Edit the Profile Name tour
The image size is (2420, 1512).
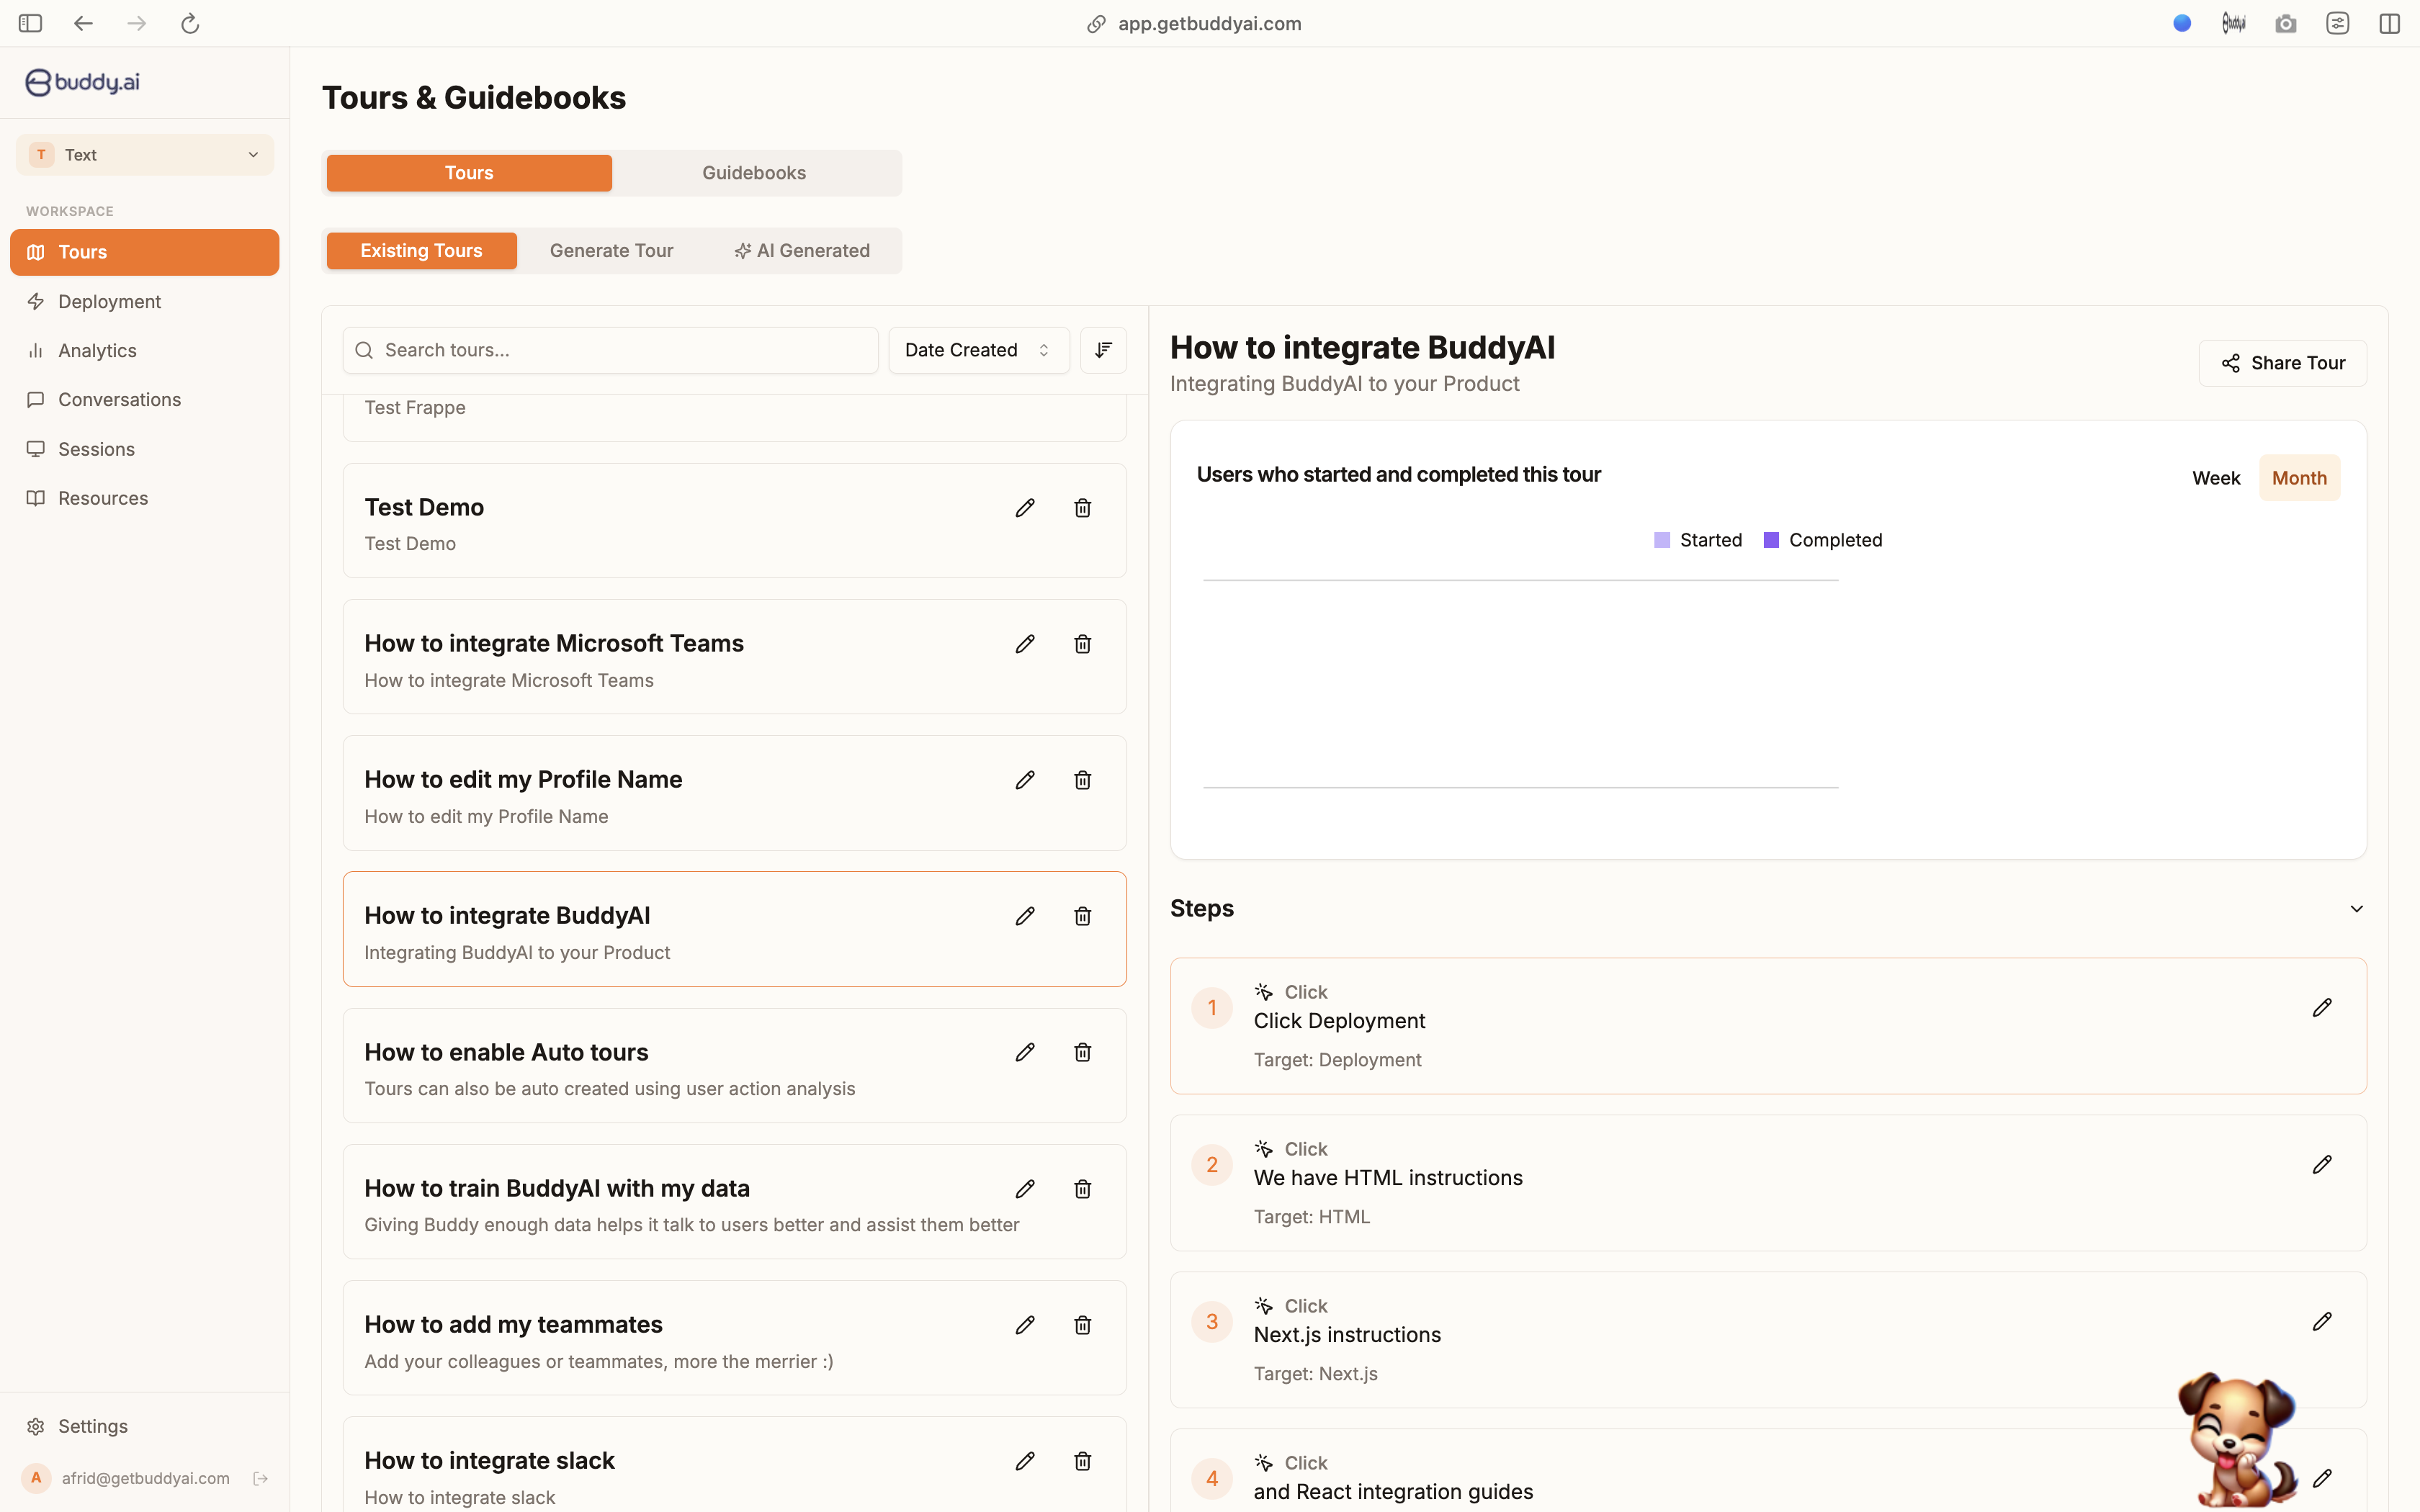pyautogui.click(x=1025, y=780)
